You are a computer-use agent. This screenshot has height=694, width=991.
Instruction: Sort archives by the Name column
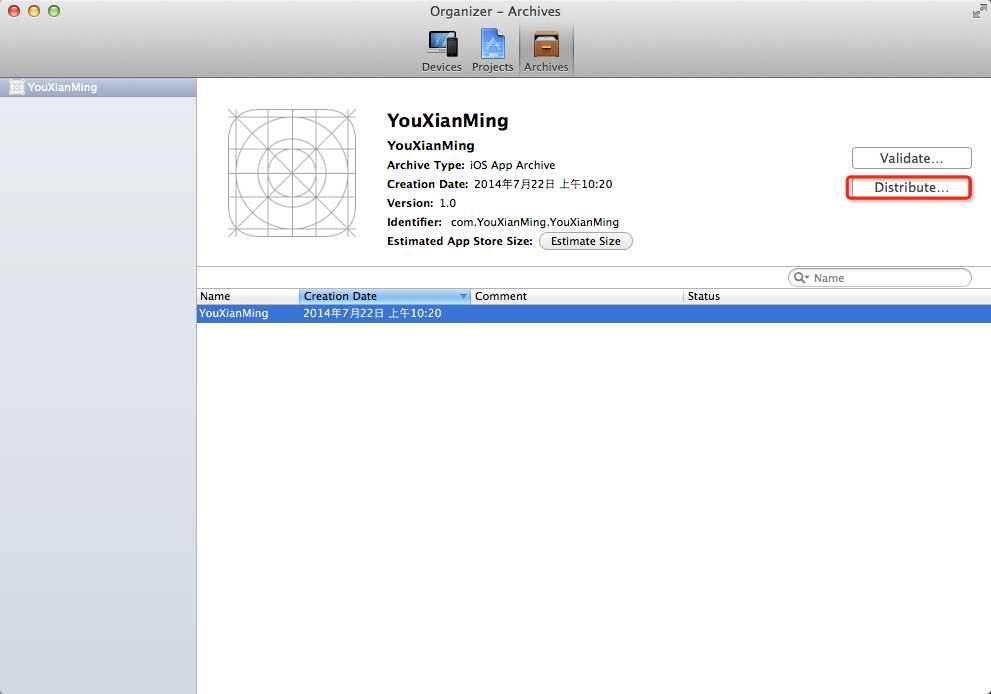[x=248, y=296]
